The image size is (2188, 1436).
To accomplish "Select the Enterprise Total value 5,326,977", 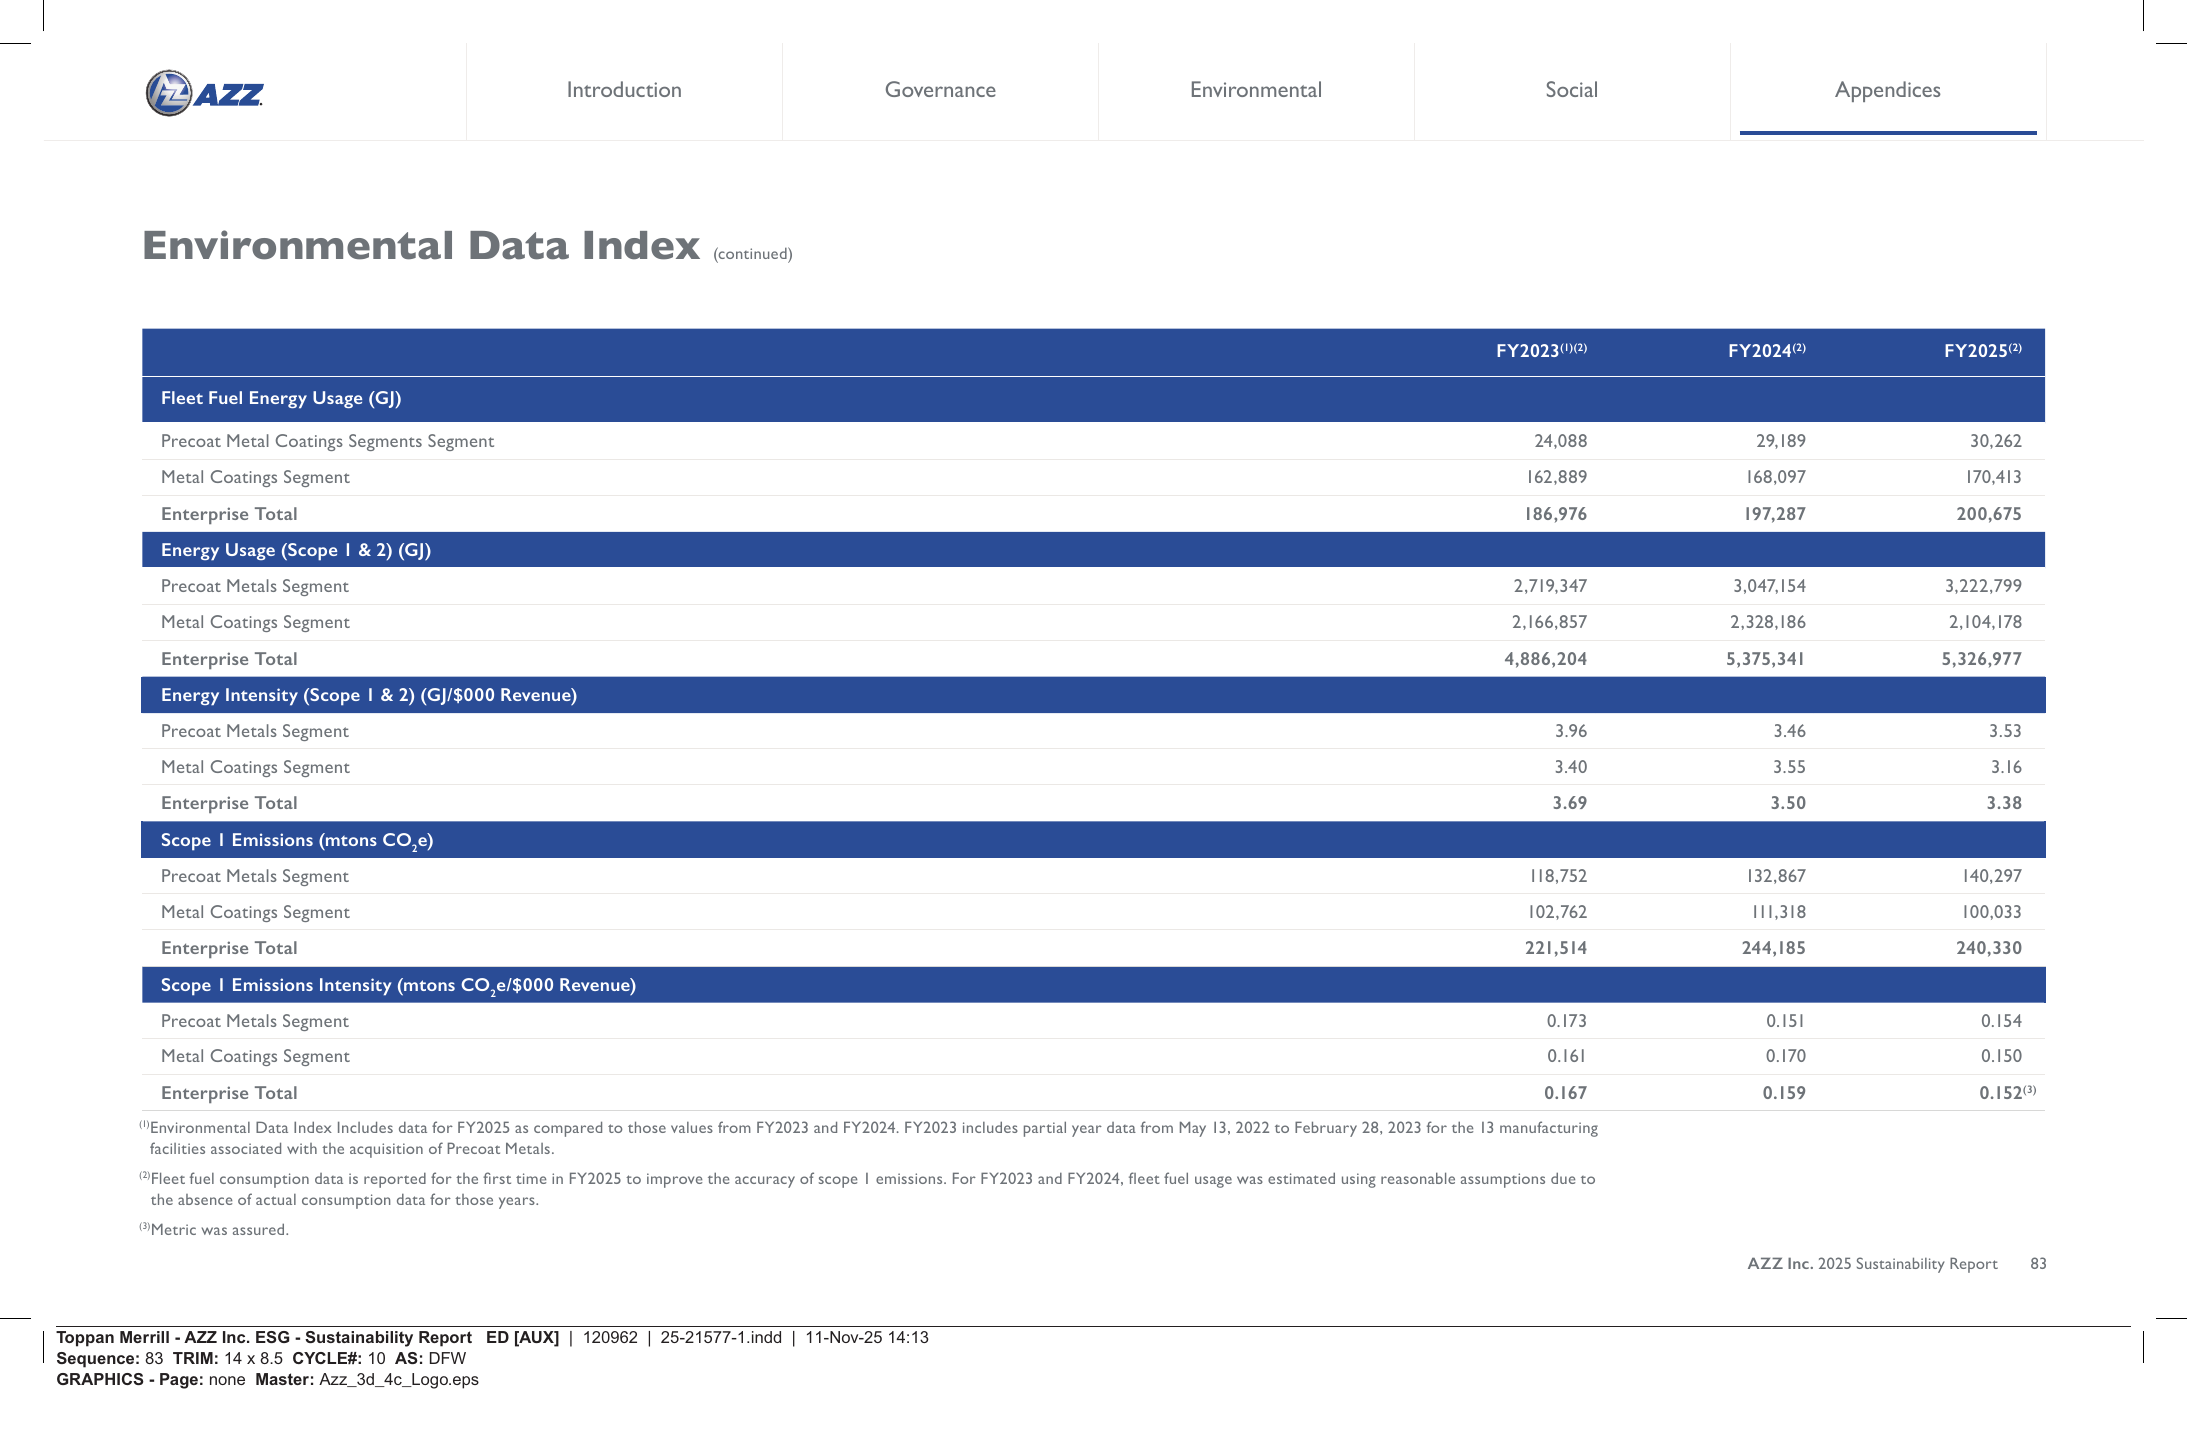I will 1981,659.
